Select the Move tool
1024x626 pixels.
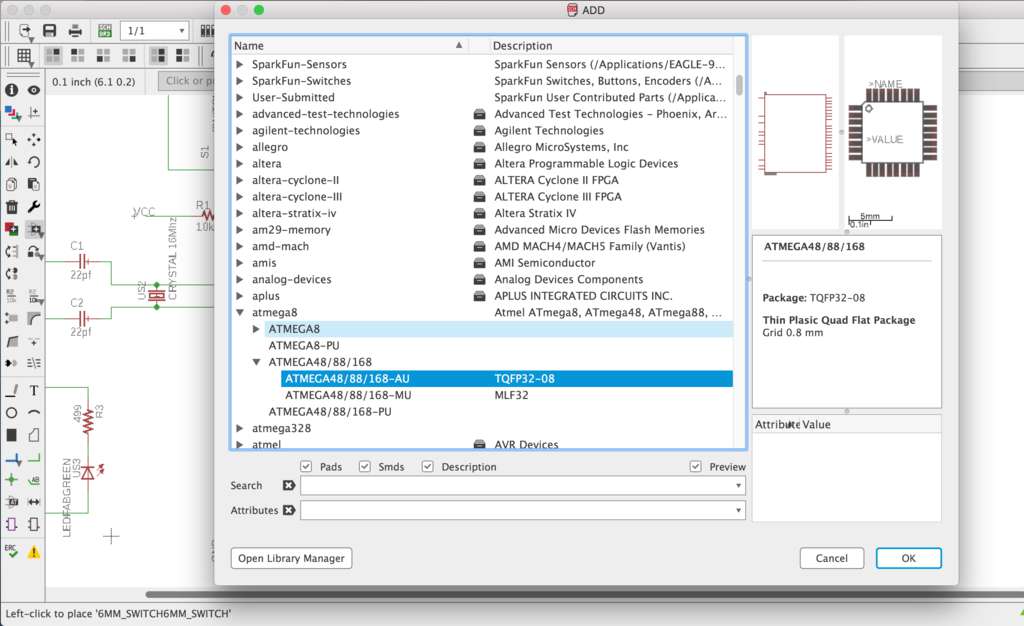(34, 139)
